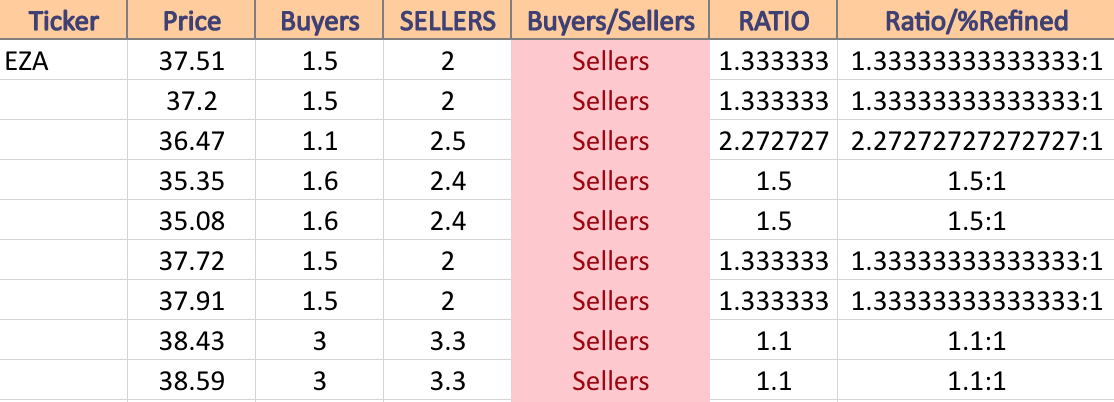Click the Ratio/%Refined header cell
The width and height of the screenshot is (1114, 402).
pyautogui.click(x=976, y=20)
